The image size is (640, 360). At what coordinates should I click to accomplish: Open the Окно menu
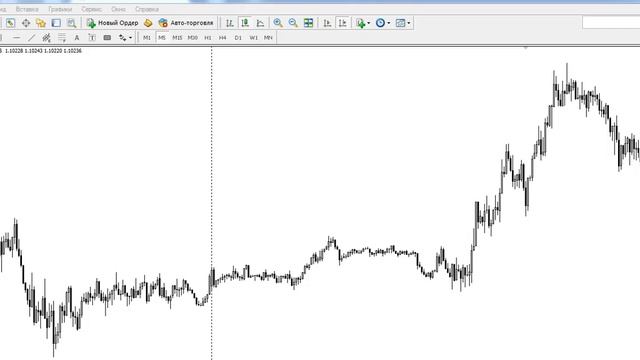[x=118, y=9]
